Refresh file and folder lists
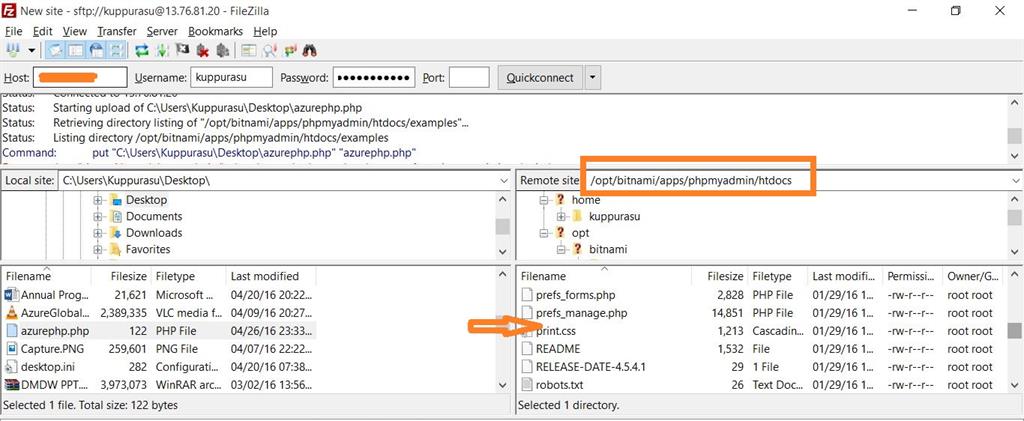This screenshot has width=1024, height=421. (141, 50)
